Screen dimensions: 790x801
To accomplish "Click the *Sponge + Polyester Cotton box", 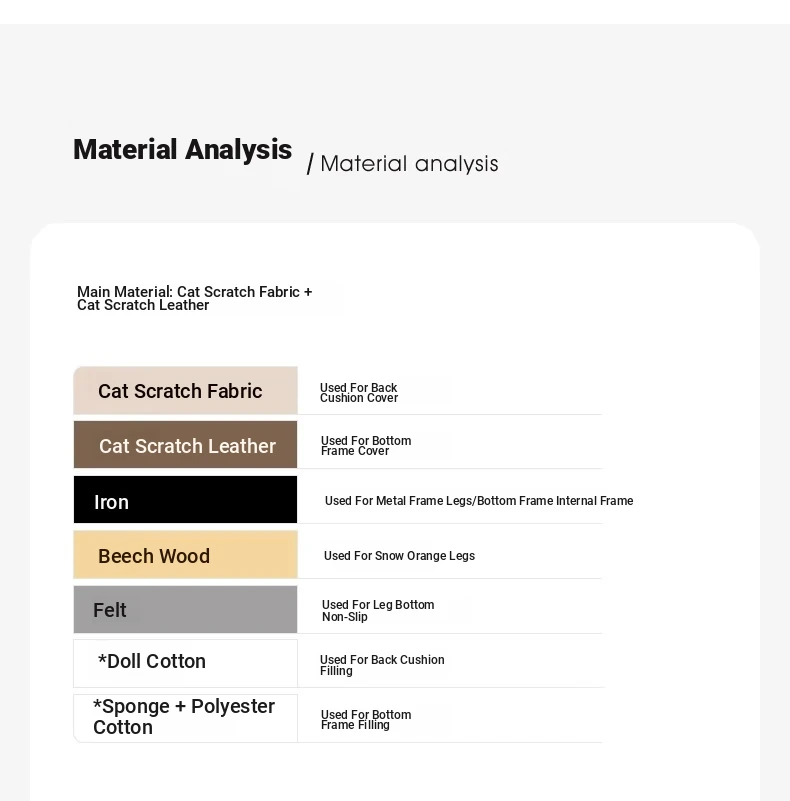I will coord(185,718).
